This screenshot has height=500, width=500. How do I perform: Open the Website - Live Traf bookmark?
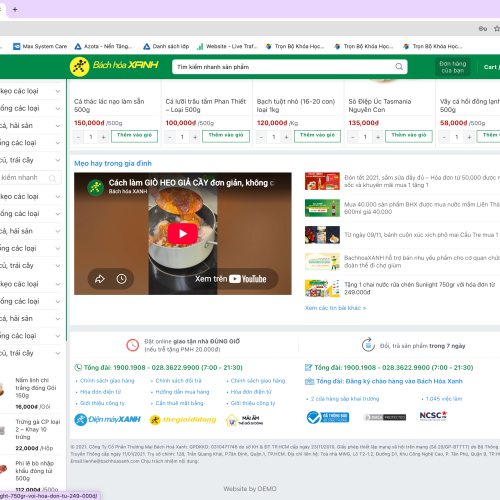pyautogui.click(x=227, y=46)
